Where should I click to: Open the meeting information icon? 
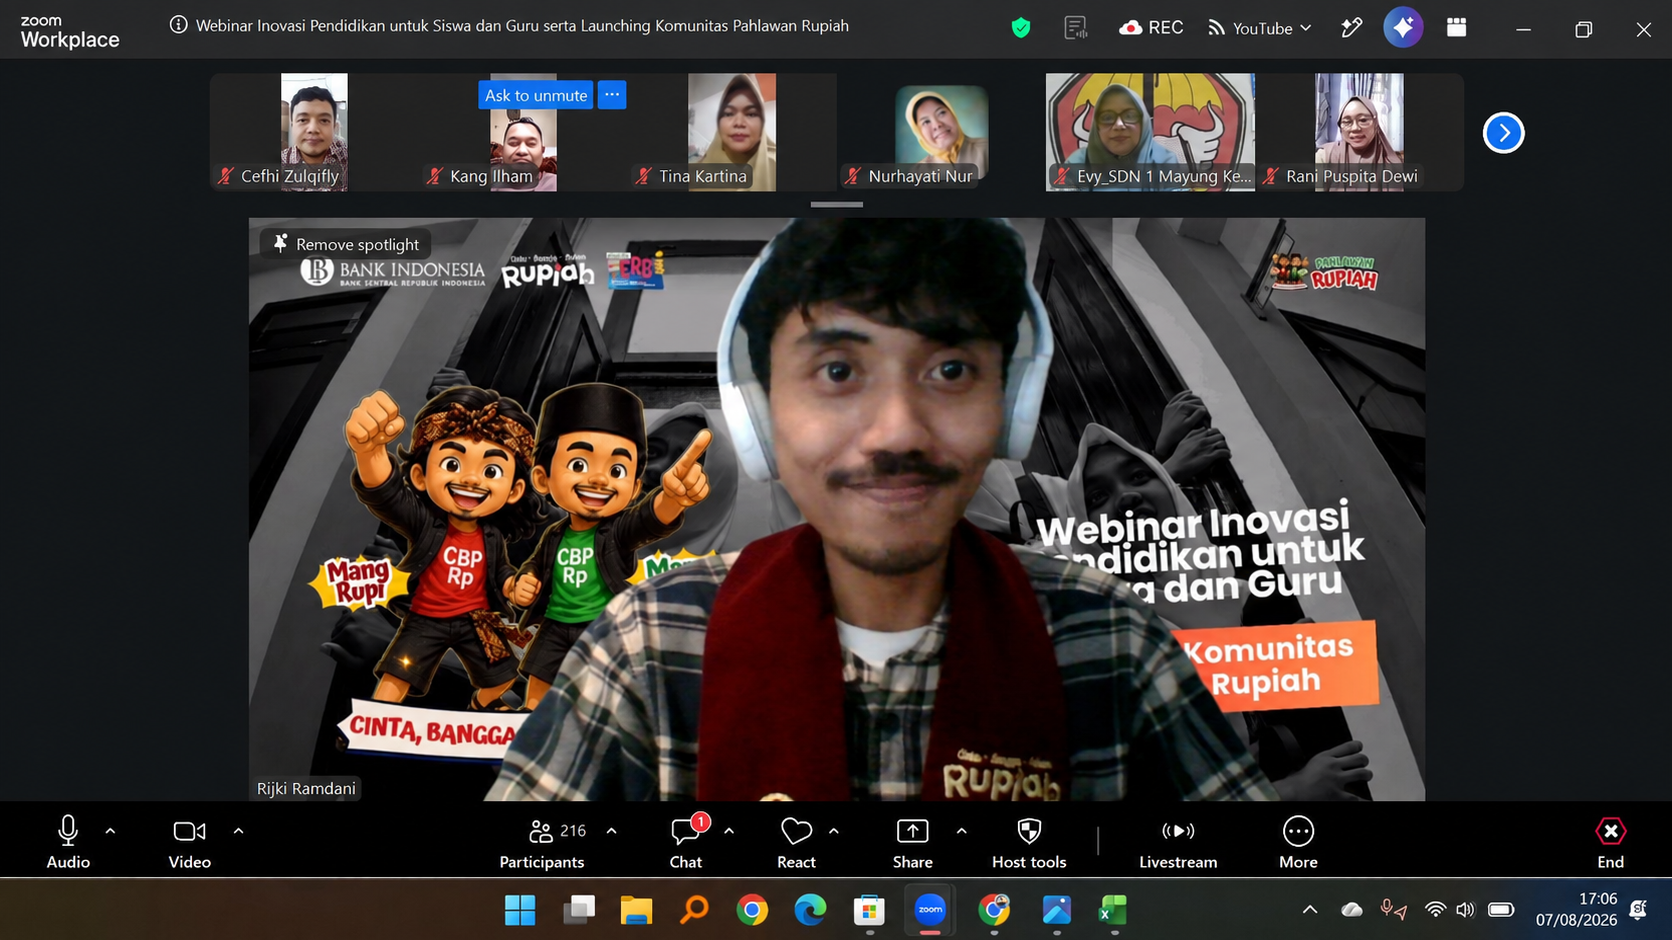pos(178,25)
